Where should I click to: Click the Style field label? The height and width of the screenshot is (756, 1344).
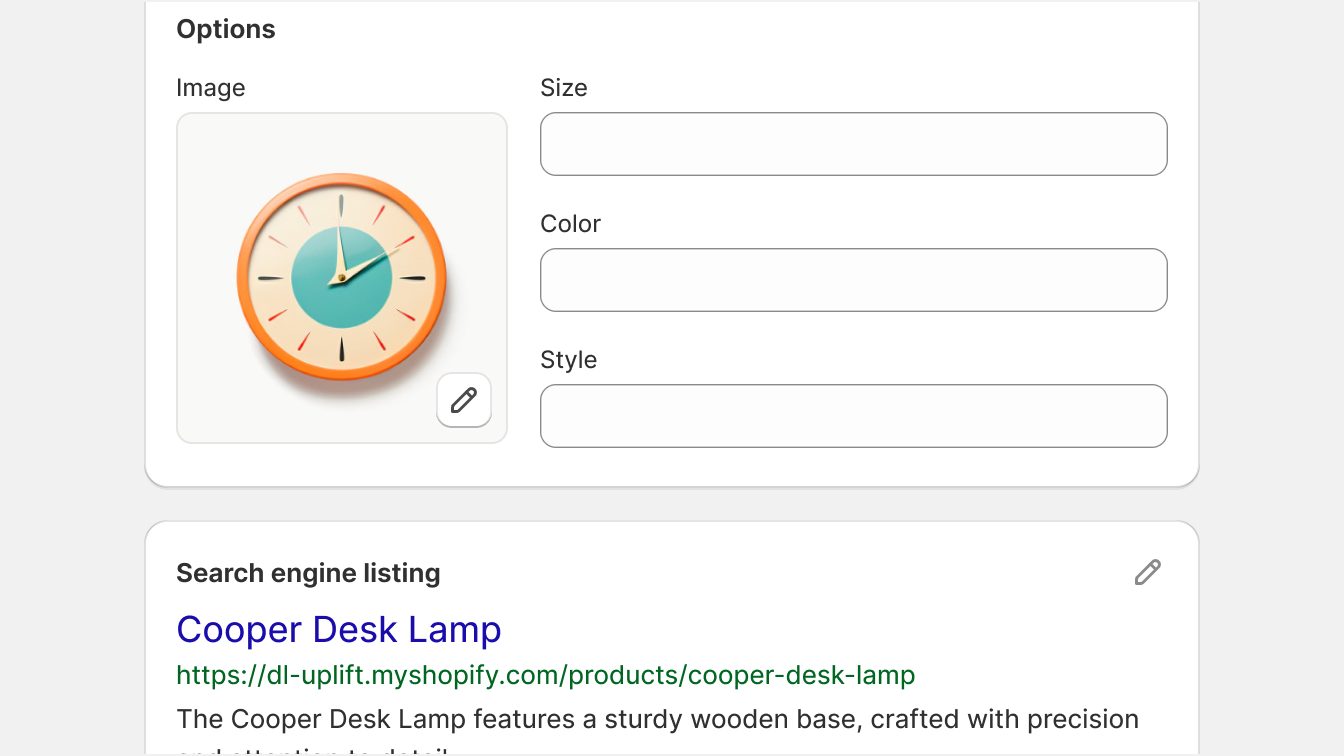(x=569, y=360)
